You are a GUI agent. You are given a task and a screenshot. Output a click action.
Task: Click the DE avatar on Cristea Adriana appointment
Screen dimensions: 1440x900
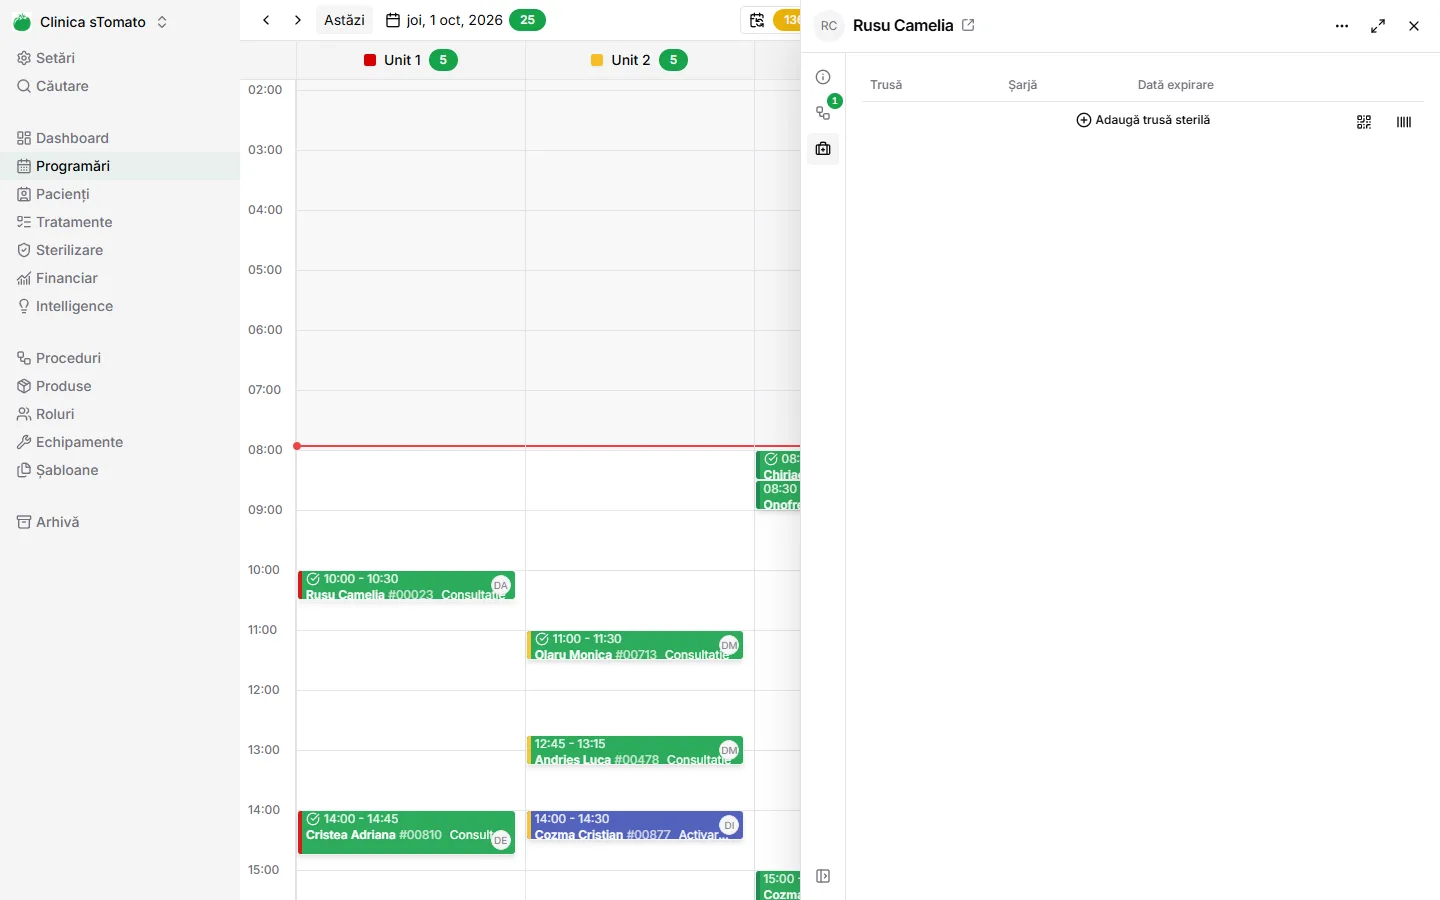coord(501,841)
